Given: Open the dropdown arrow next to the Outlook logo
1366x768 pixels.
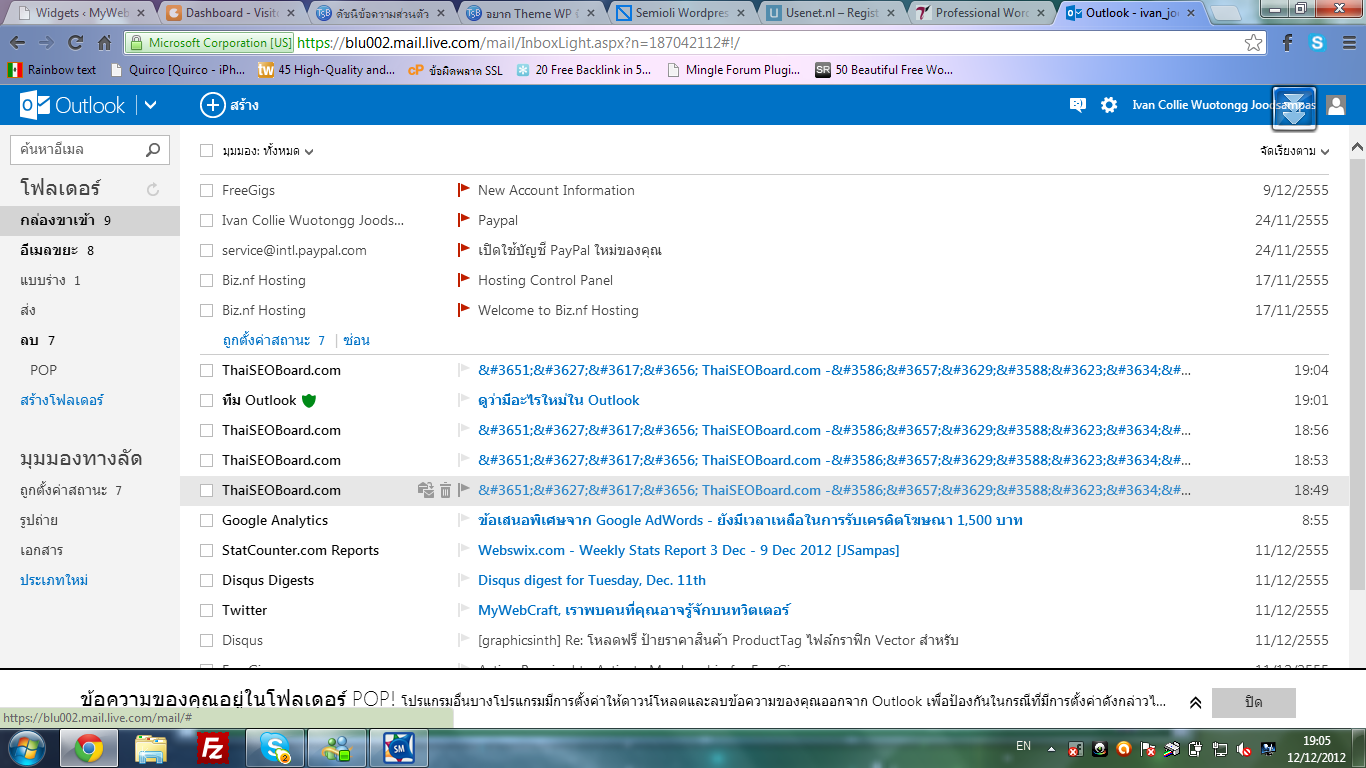Looking at the screenshot, I should 151,105.
